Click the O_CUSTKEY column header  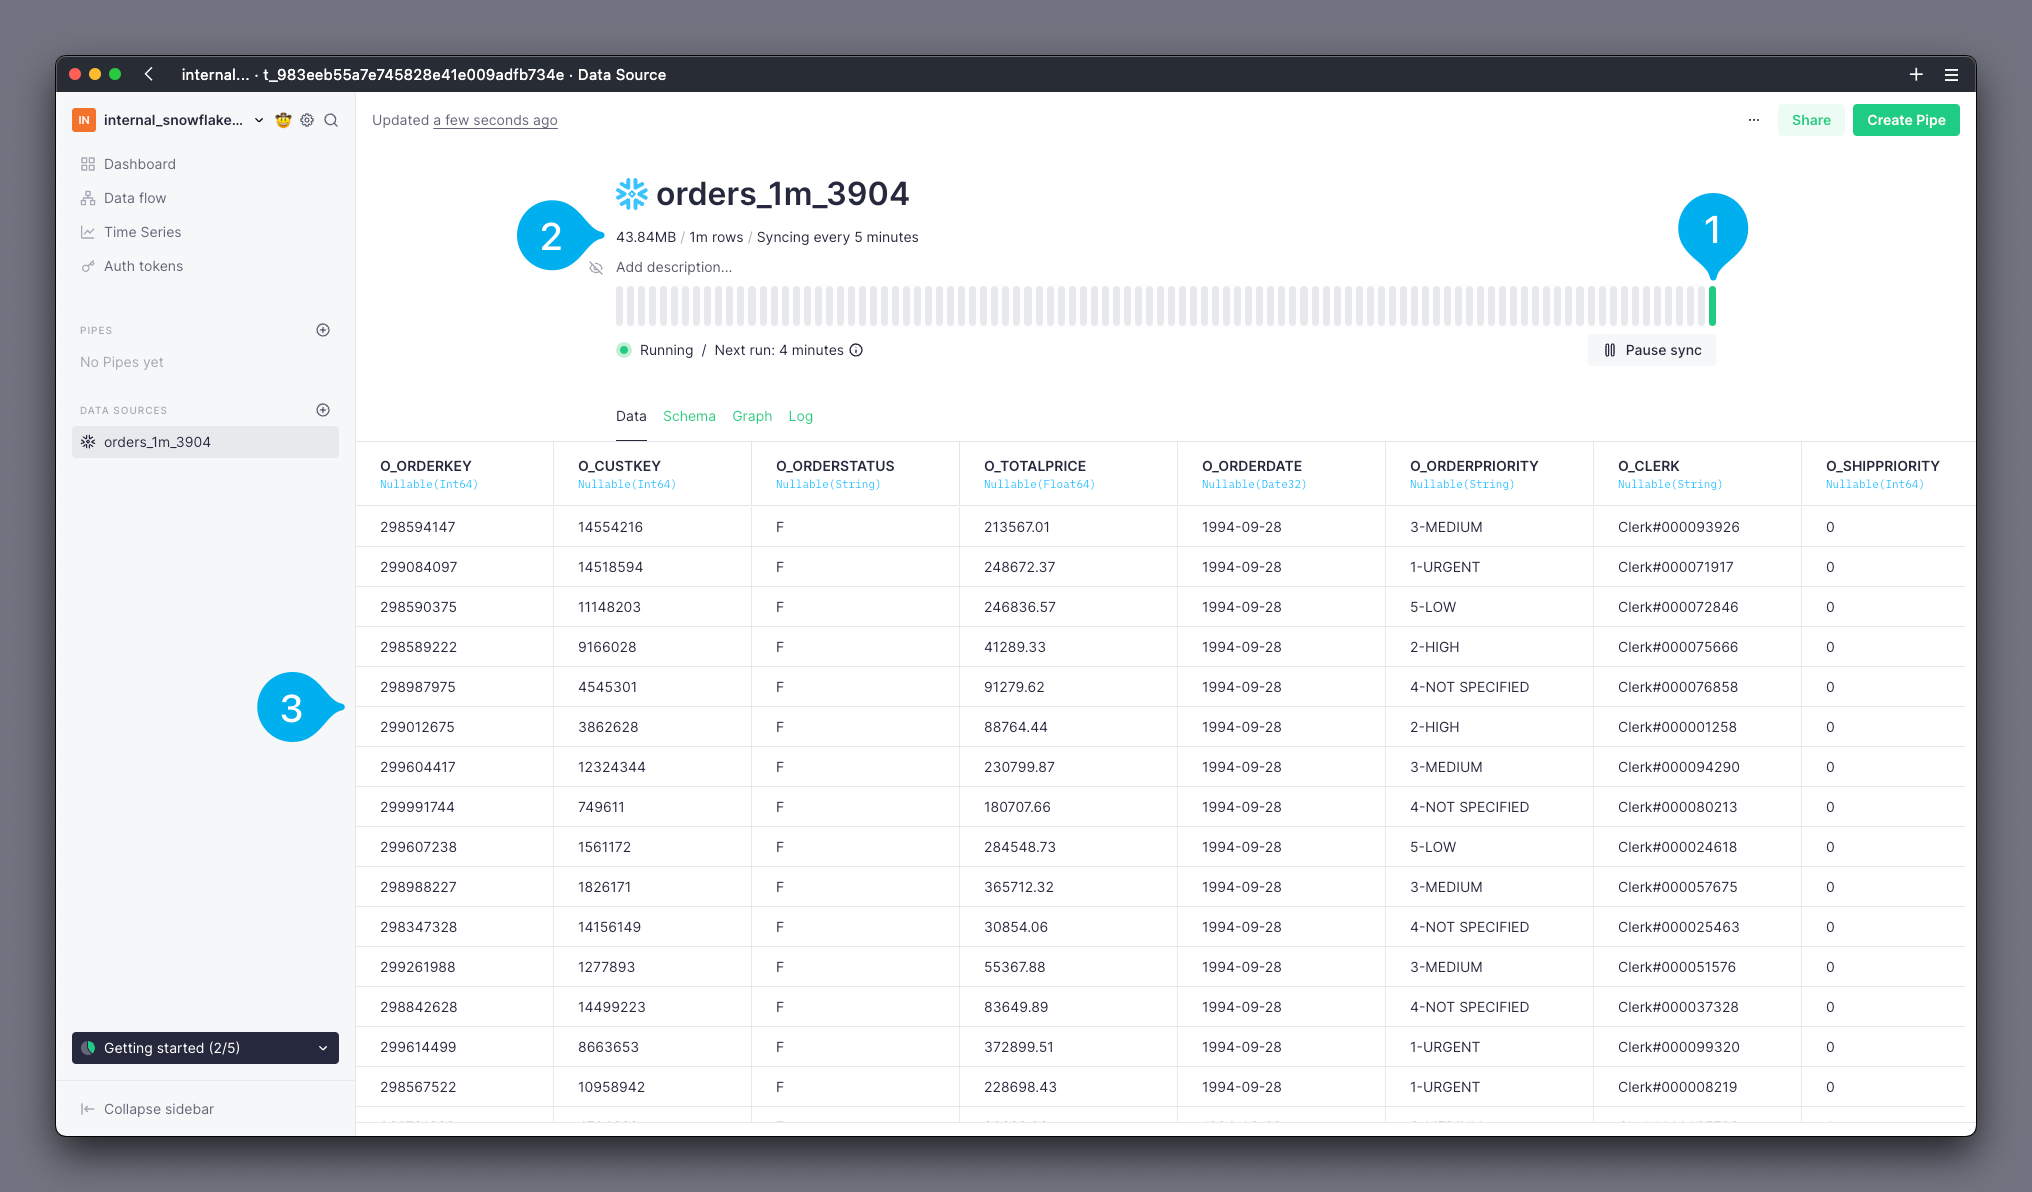pyautogui.click(x=652, y=474)
